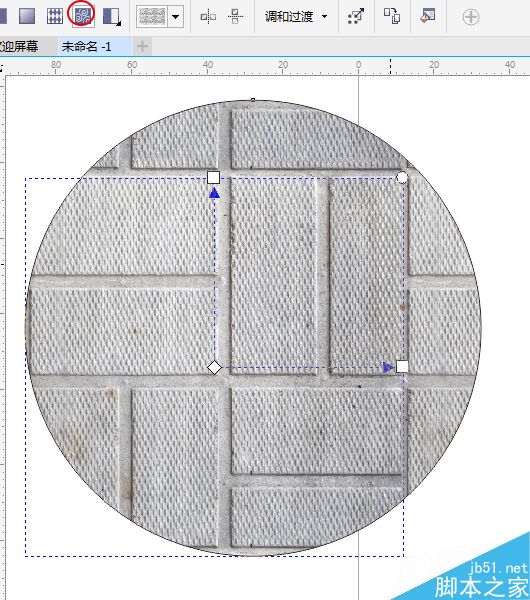Add a new document tab with plus
Screen dimensions: 530x600
[x=142, y=47]
